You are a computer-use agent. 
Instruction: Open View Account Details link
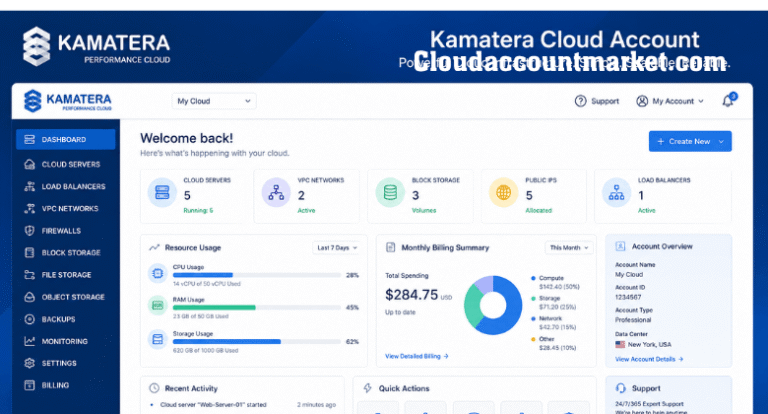649,359
